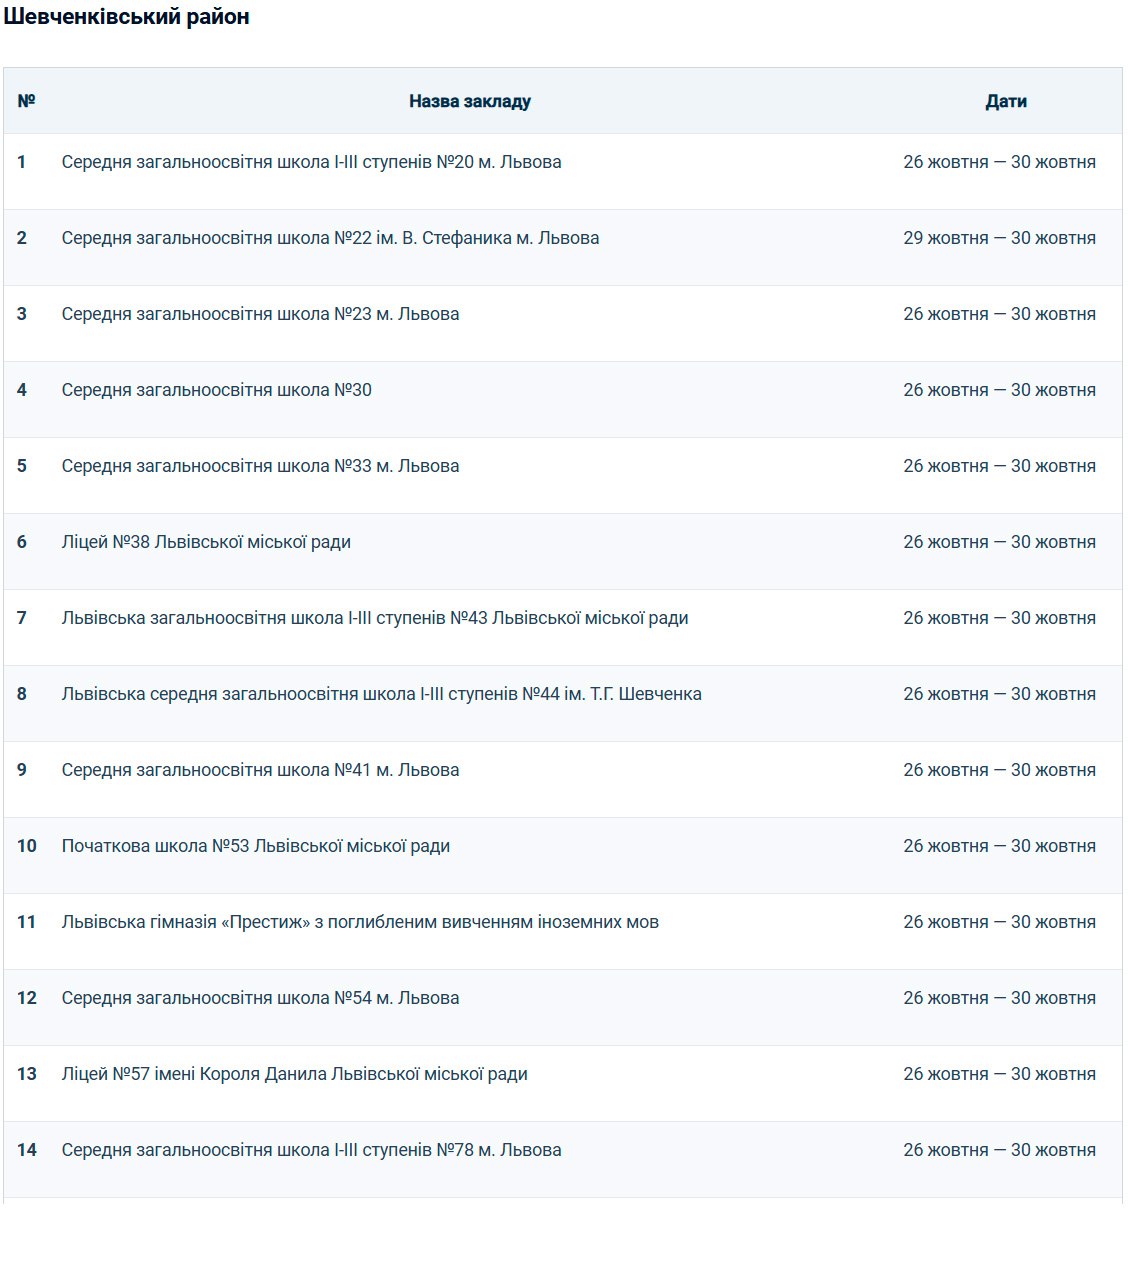
Task: Click the date cell for Початкова школа №53
Action: pos(999,846)
